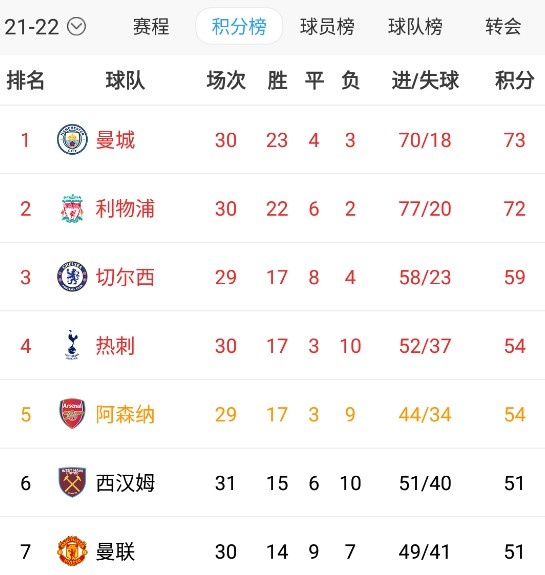Open the 21-22 season selector text
Viewport: 545px width, 575px height.
[32, 27]
